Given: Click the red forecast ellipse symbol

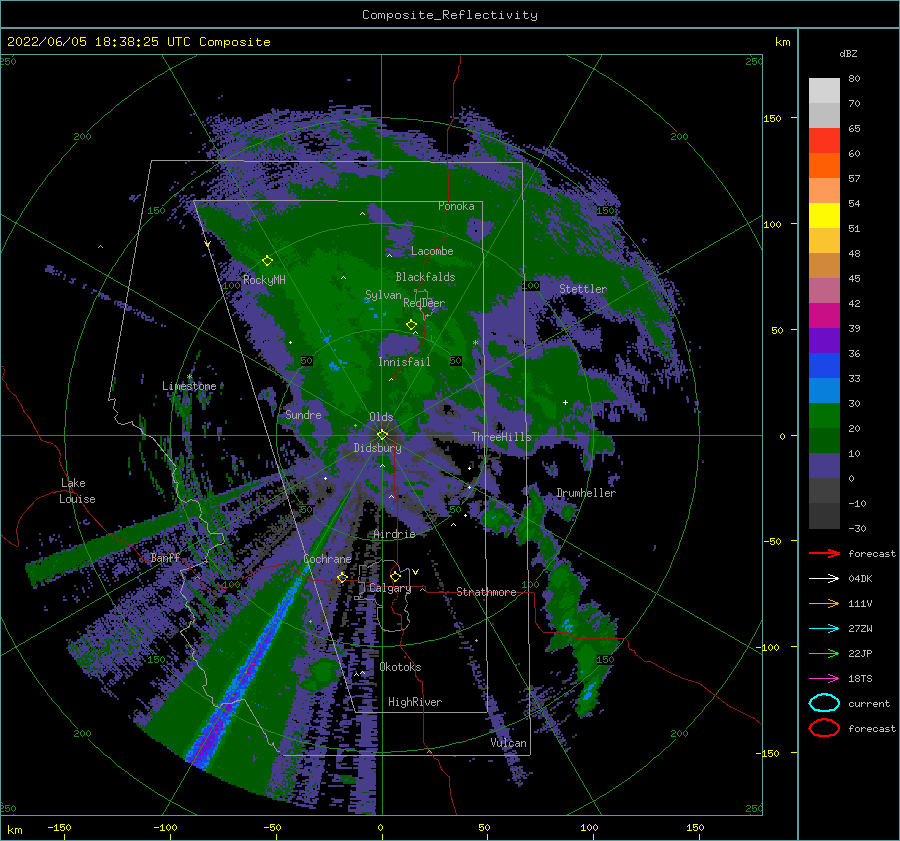Looking at the screenshot, I should coord(824,728).
